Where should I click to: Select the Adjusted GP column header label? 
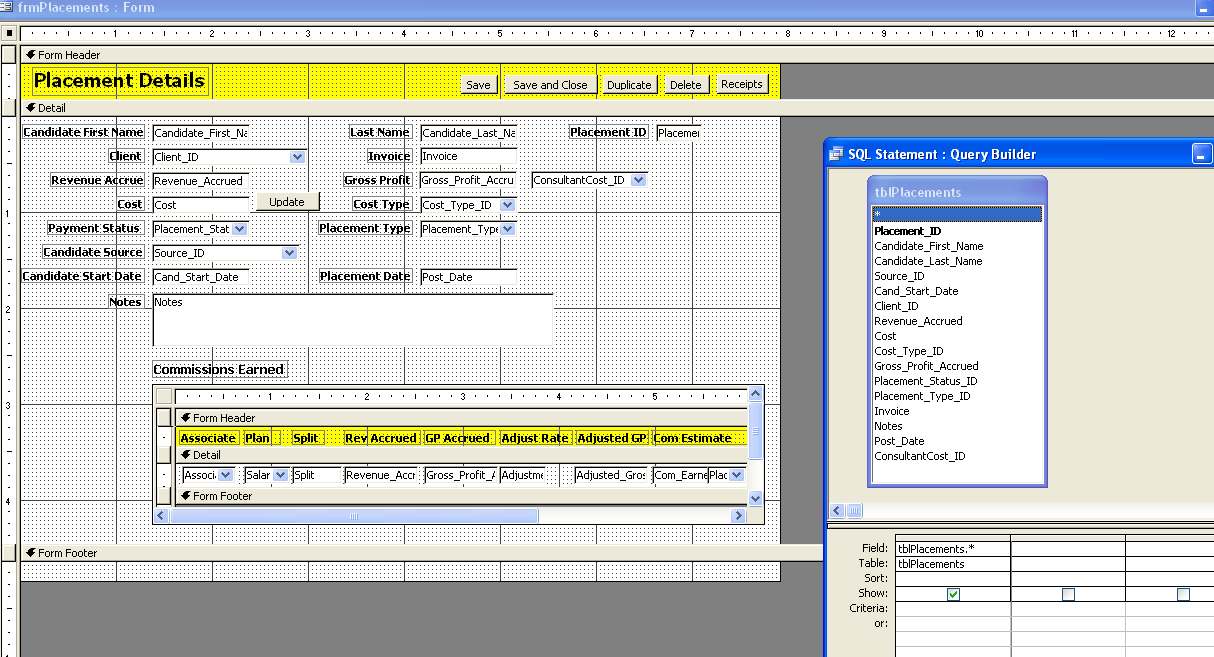tap(612, 438)
